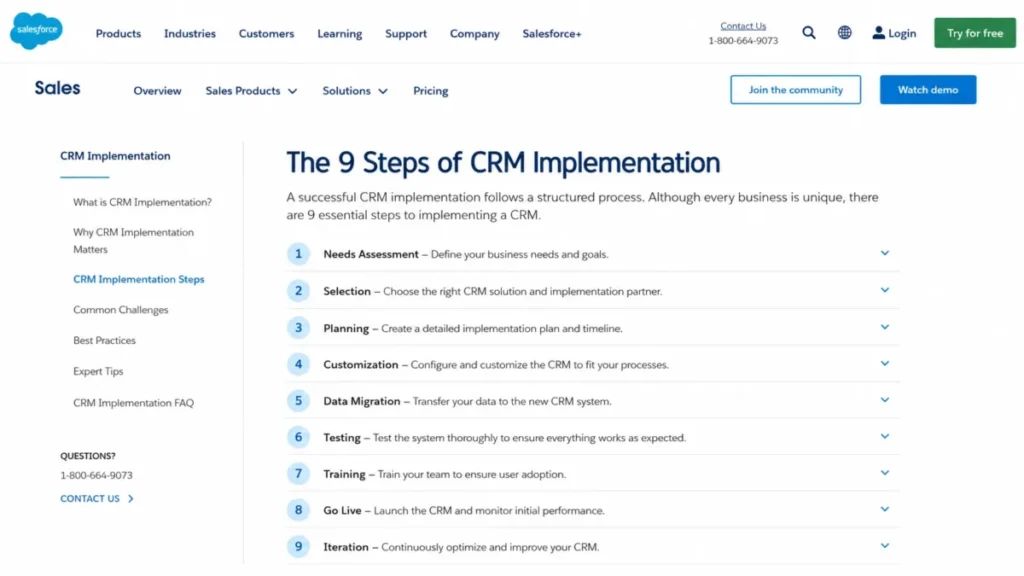The height and width of the screenshot is (576, 1024).
Task: Open Common Challenges sidebar link
Action: coord(121,310)
